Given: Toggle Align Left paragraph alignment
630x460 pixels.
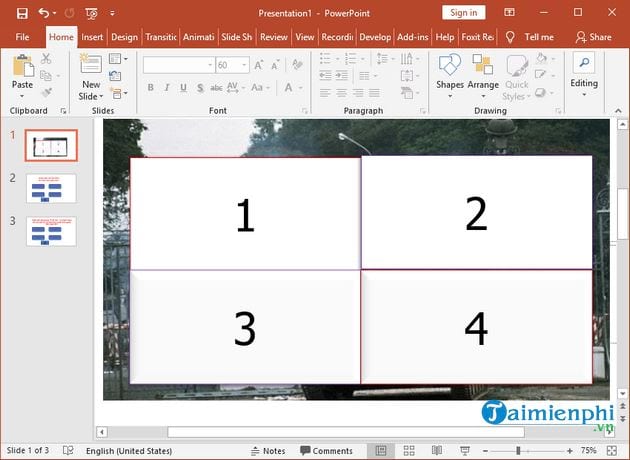Looking at the screenshot, I should pos(325,93).
